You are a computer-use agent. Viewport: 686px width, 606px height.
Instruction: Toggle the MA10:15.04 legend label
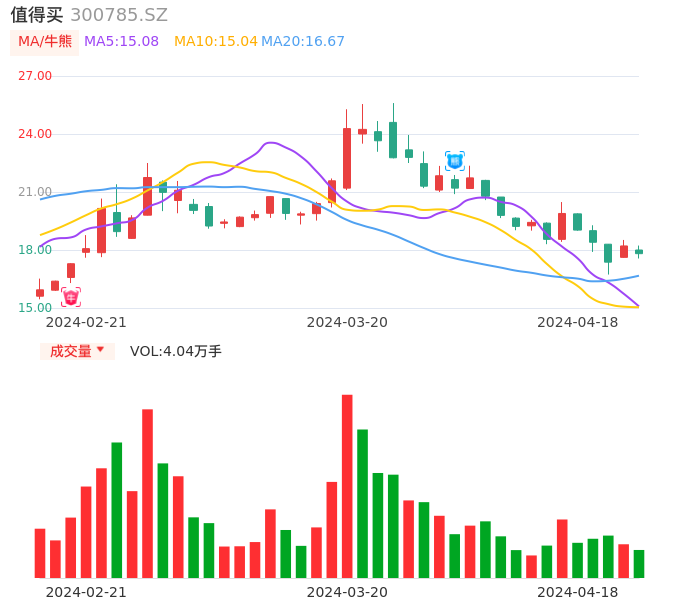[x=215, y=42]
